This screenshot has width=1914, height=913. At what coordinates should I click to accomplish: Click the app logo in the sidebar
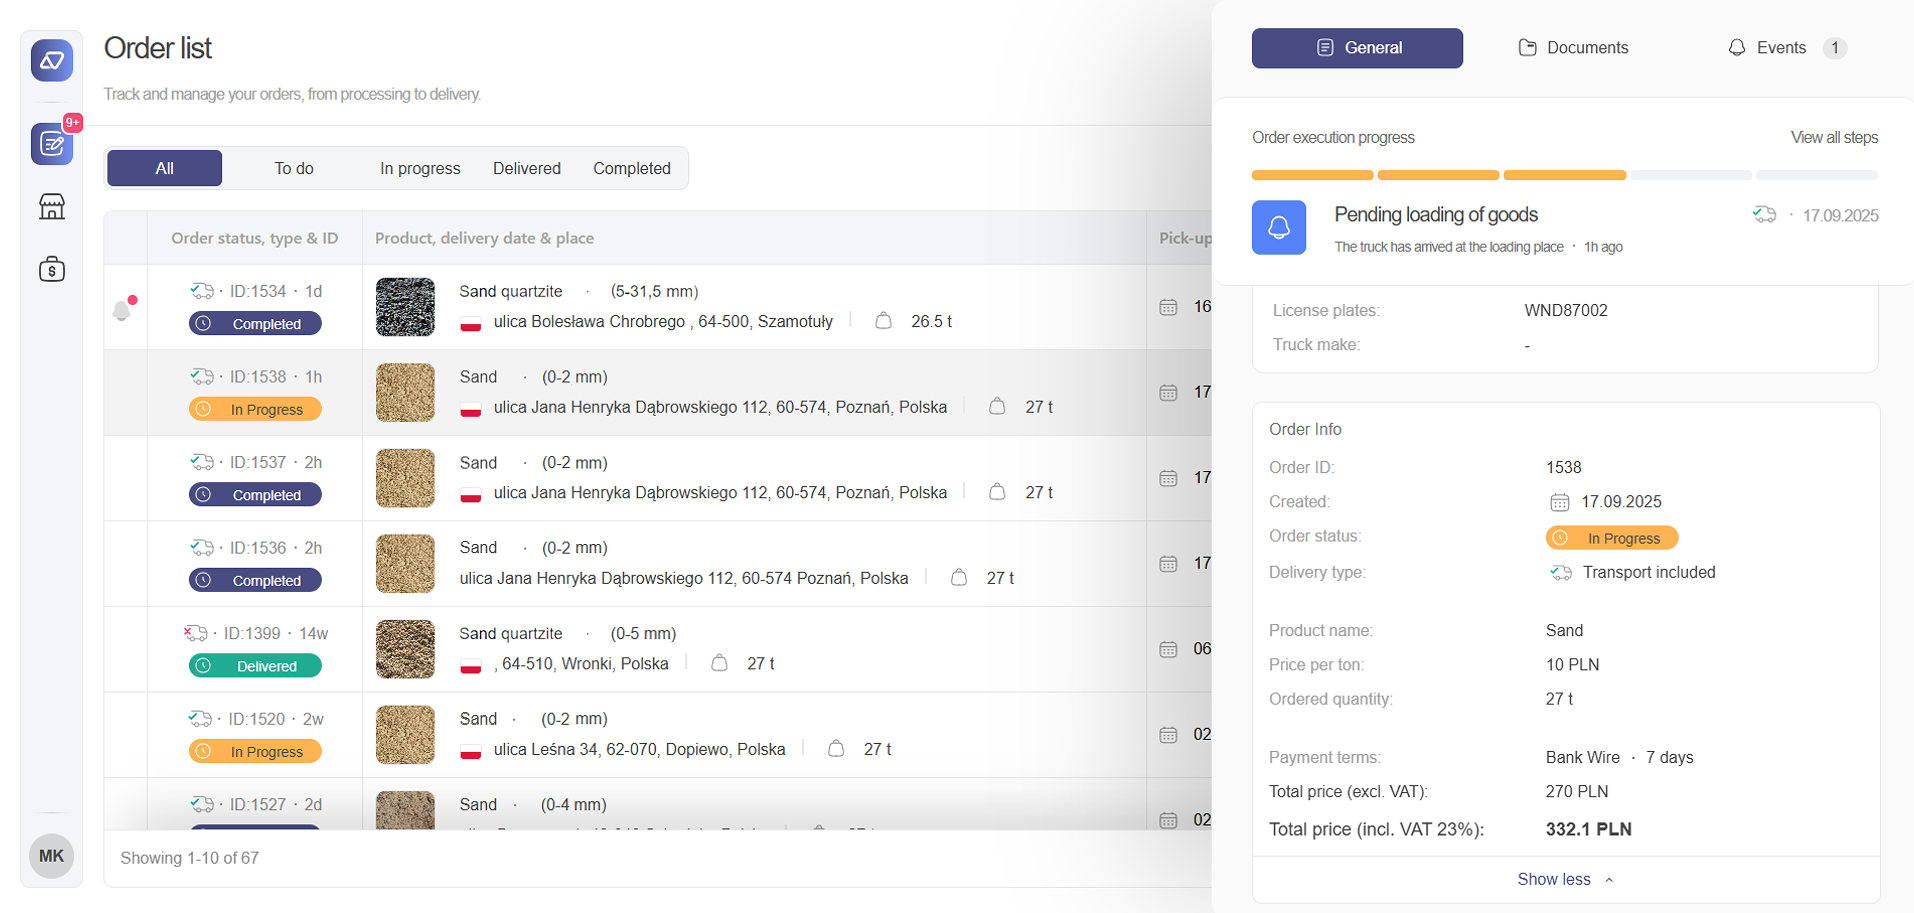52,61
